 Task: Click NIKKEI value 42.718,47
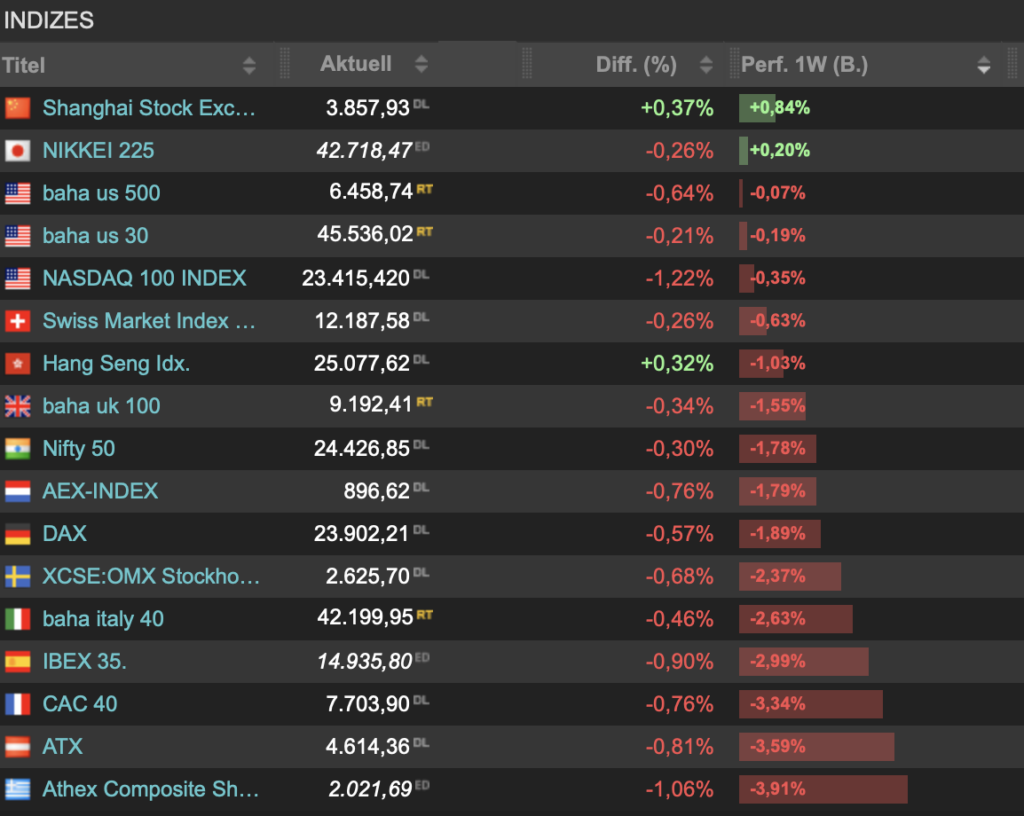coord(364,151)
